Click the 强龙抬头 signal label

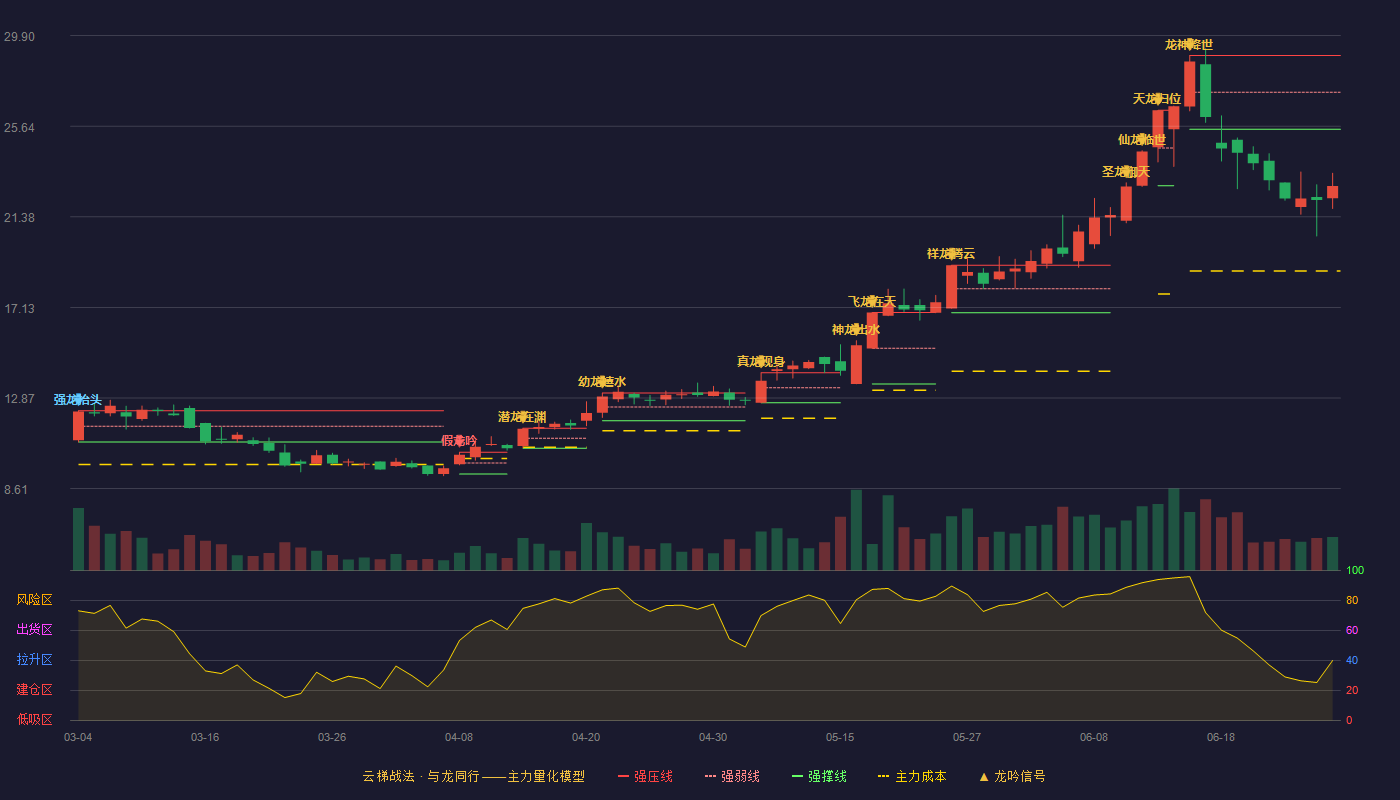click(x=78, y=400)
